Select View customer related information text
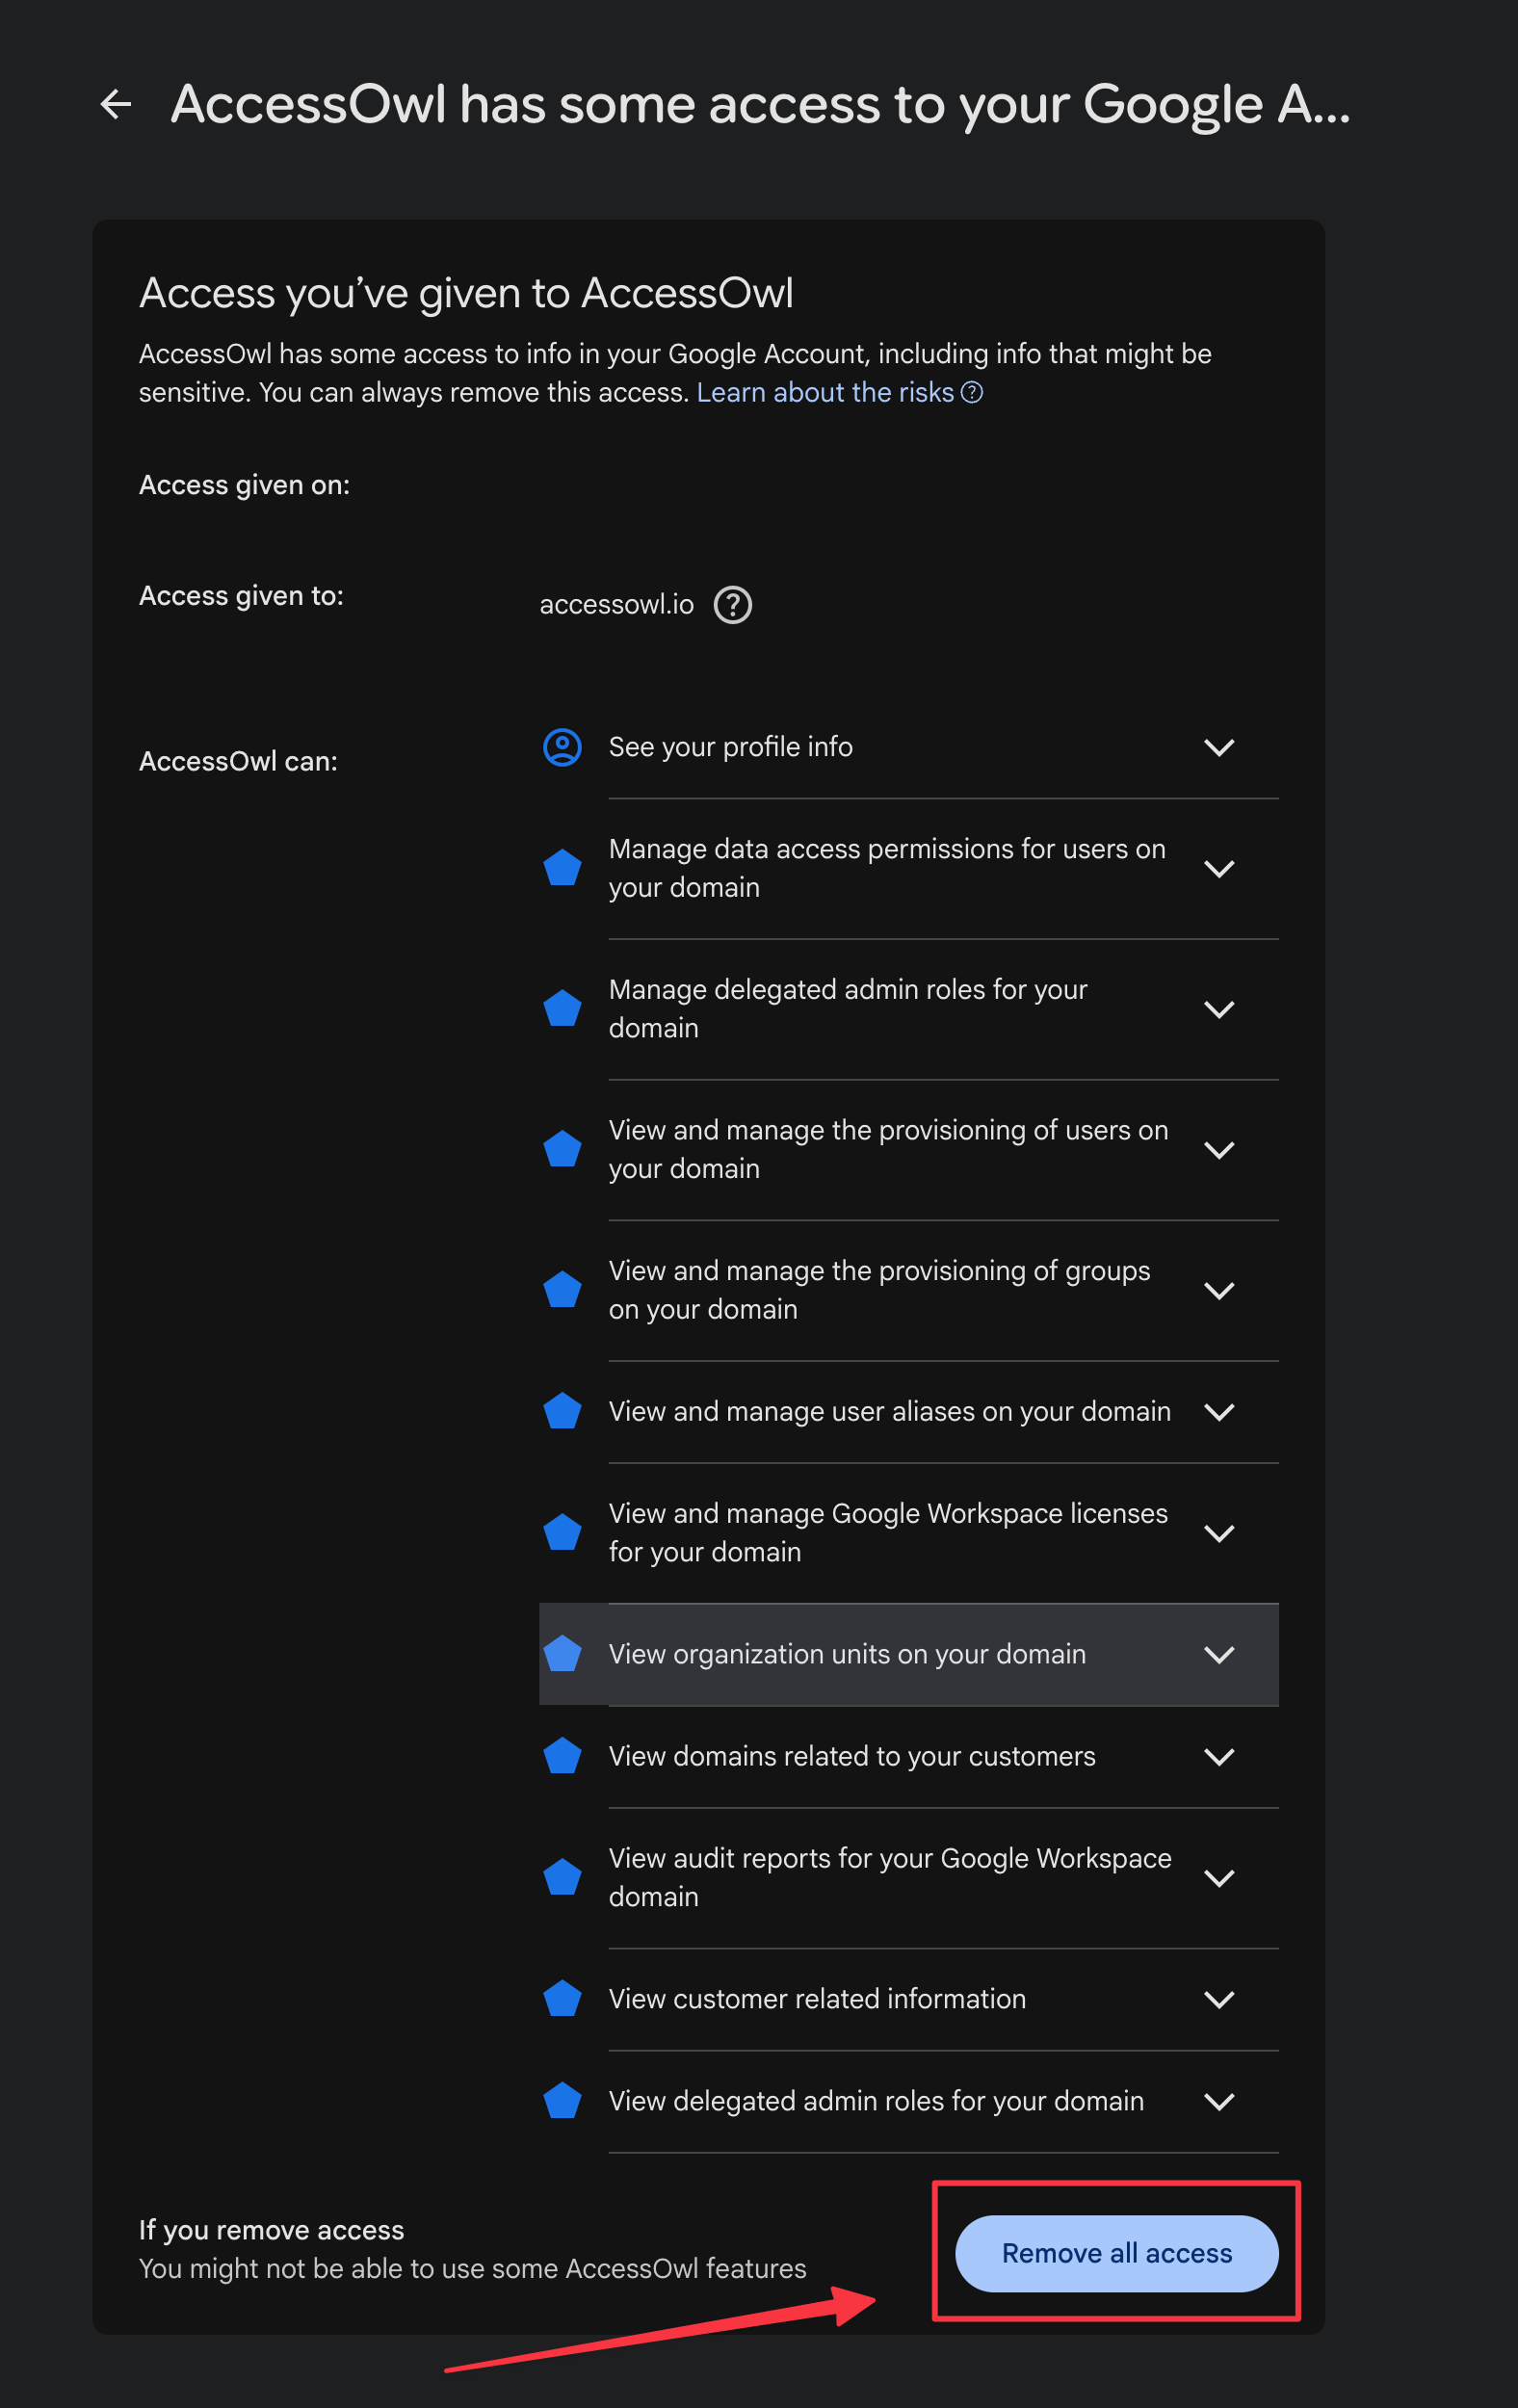The width and height of the screenshot is (1518, 2408). 817,1999
